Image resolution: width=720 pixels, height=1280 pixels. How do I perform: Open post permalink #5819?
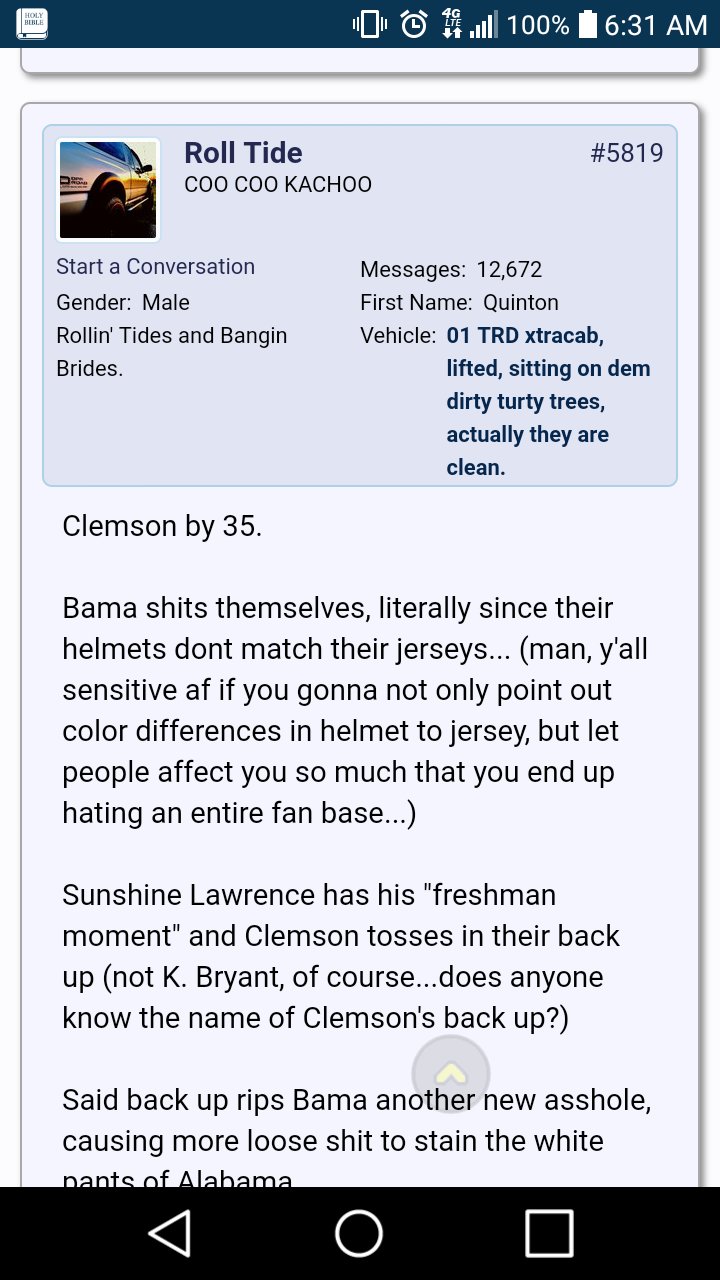pos(627,153)
